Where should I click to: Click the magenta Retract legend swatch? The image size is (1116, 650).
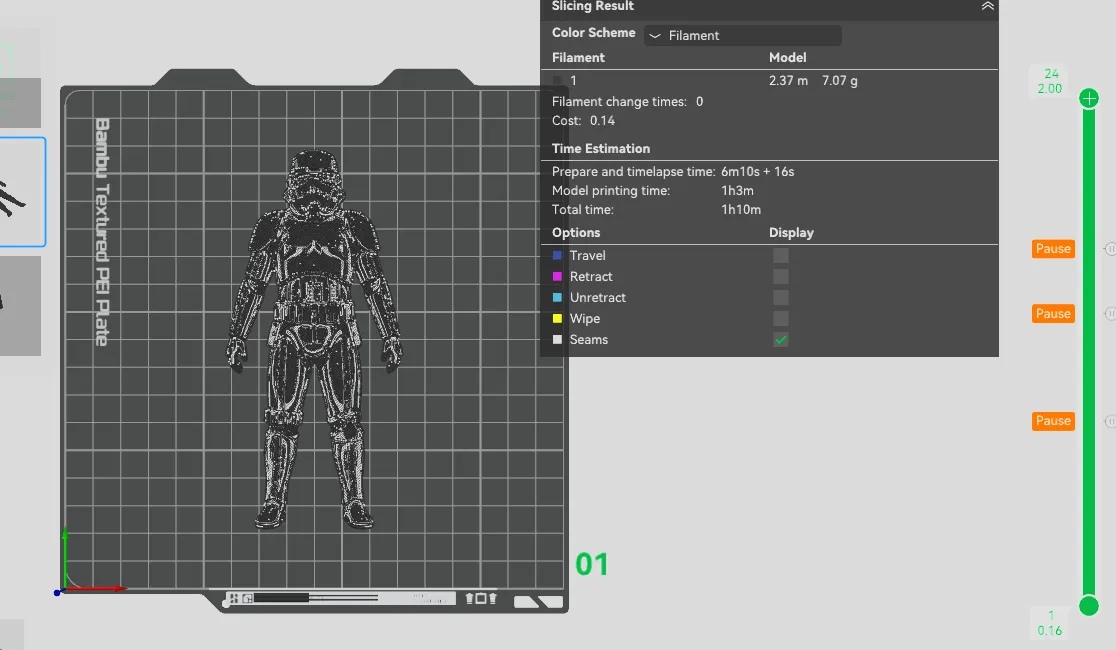coord(557,276)
